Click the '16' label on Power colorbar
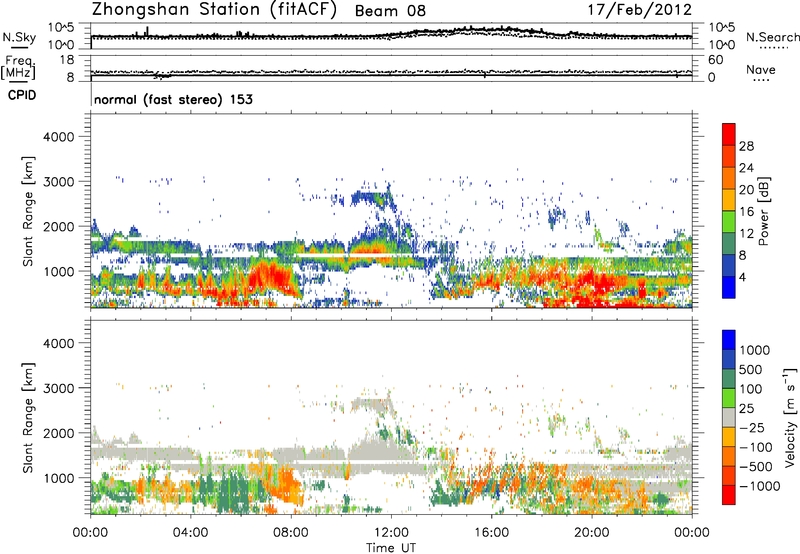This screenshot has width=800, height=554. point(746,212)
